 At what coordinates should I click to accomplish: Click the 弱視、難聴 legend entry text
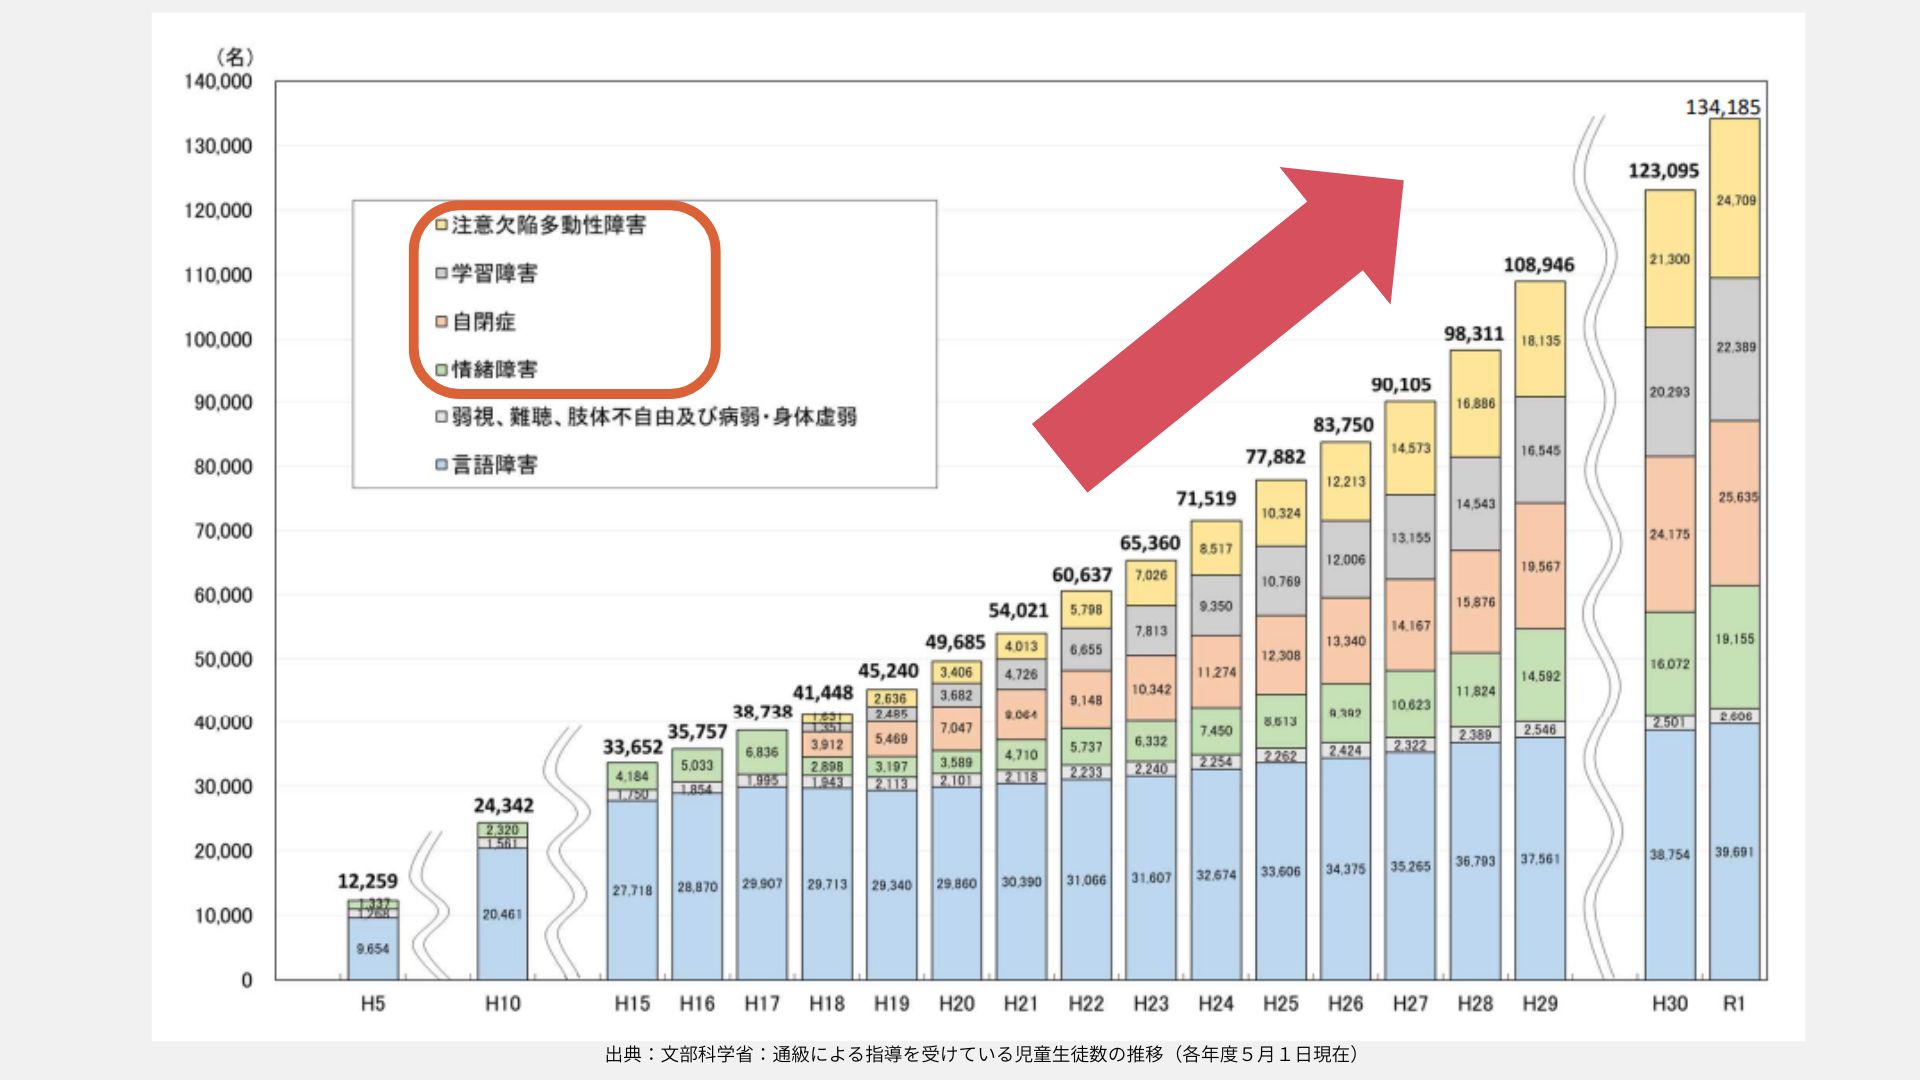(x=654, y=417)
